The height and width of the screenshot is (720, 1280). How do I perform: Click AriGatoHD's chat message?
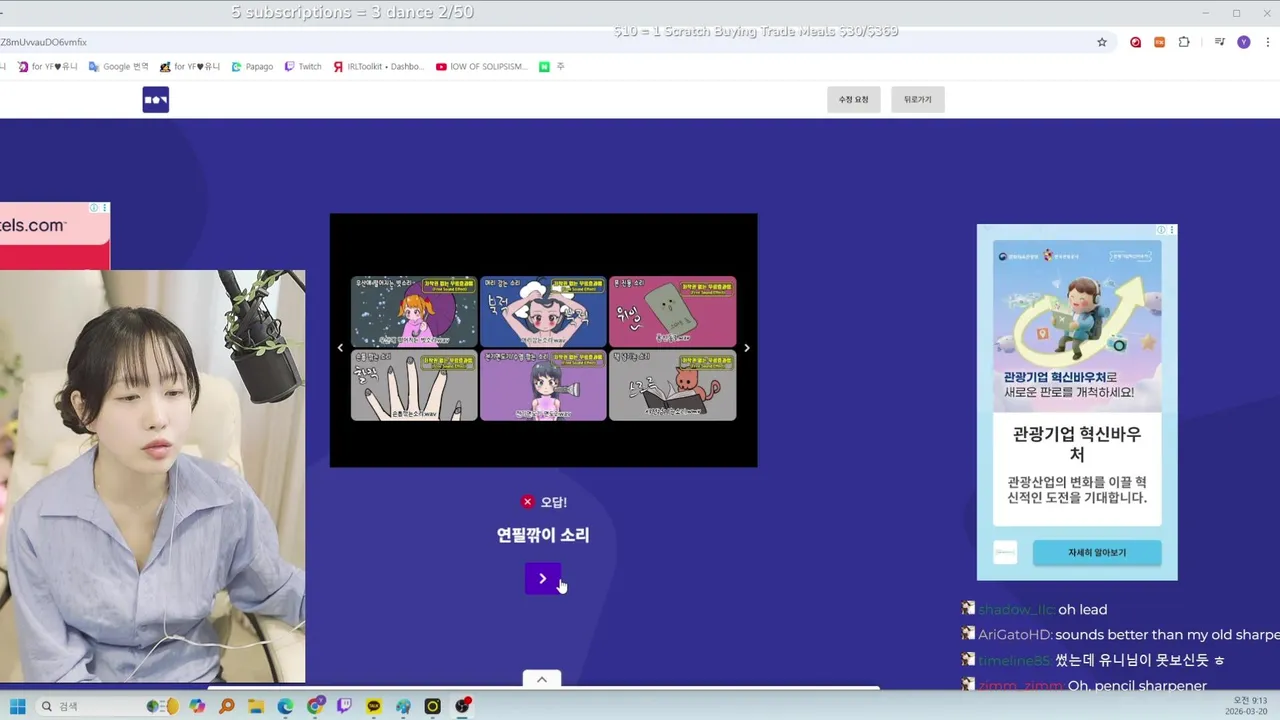click(1120, 635)
